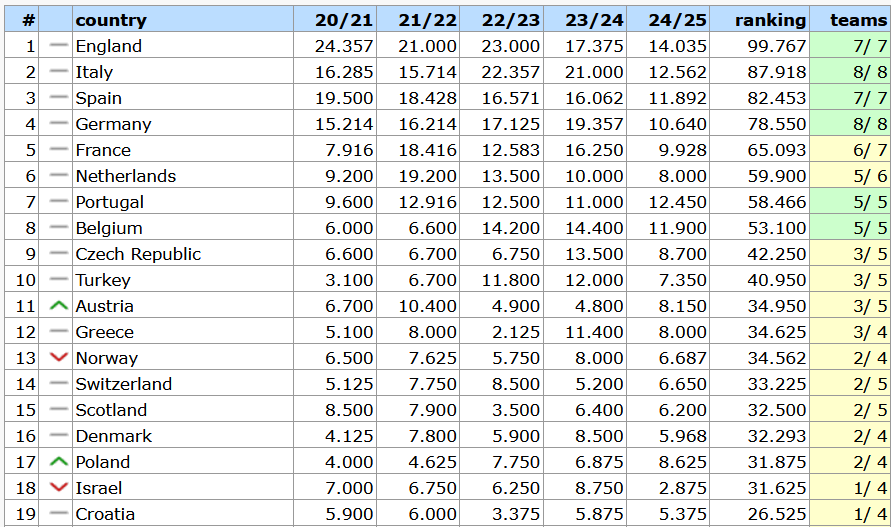The image size is (891, 529).
Task: Click the grey dash icon beside Croatia
Action: pos(59,513)
